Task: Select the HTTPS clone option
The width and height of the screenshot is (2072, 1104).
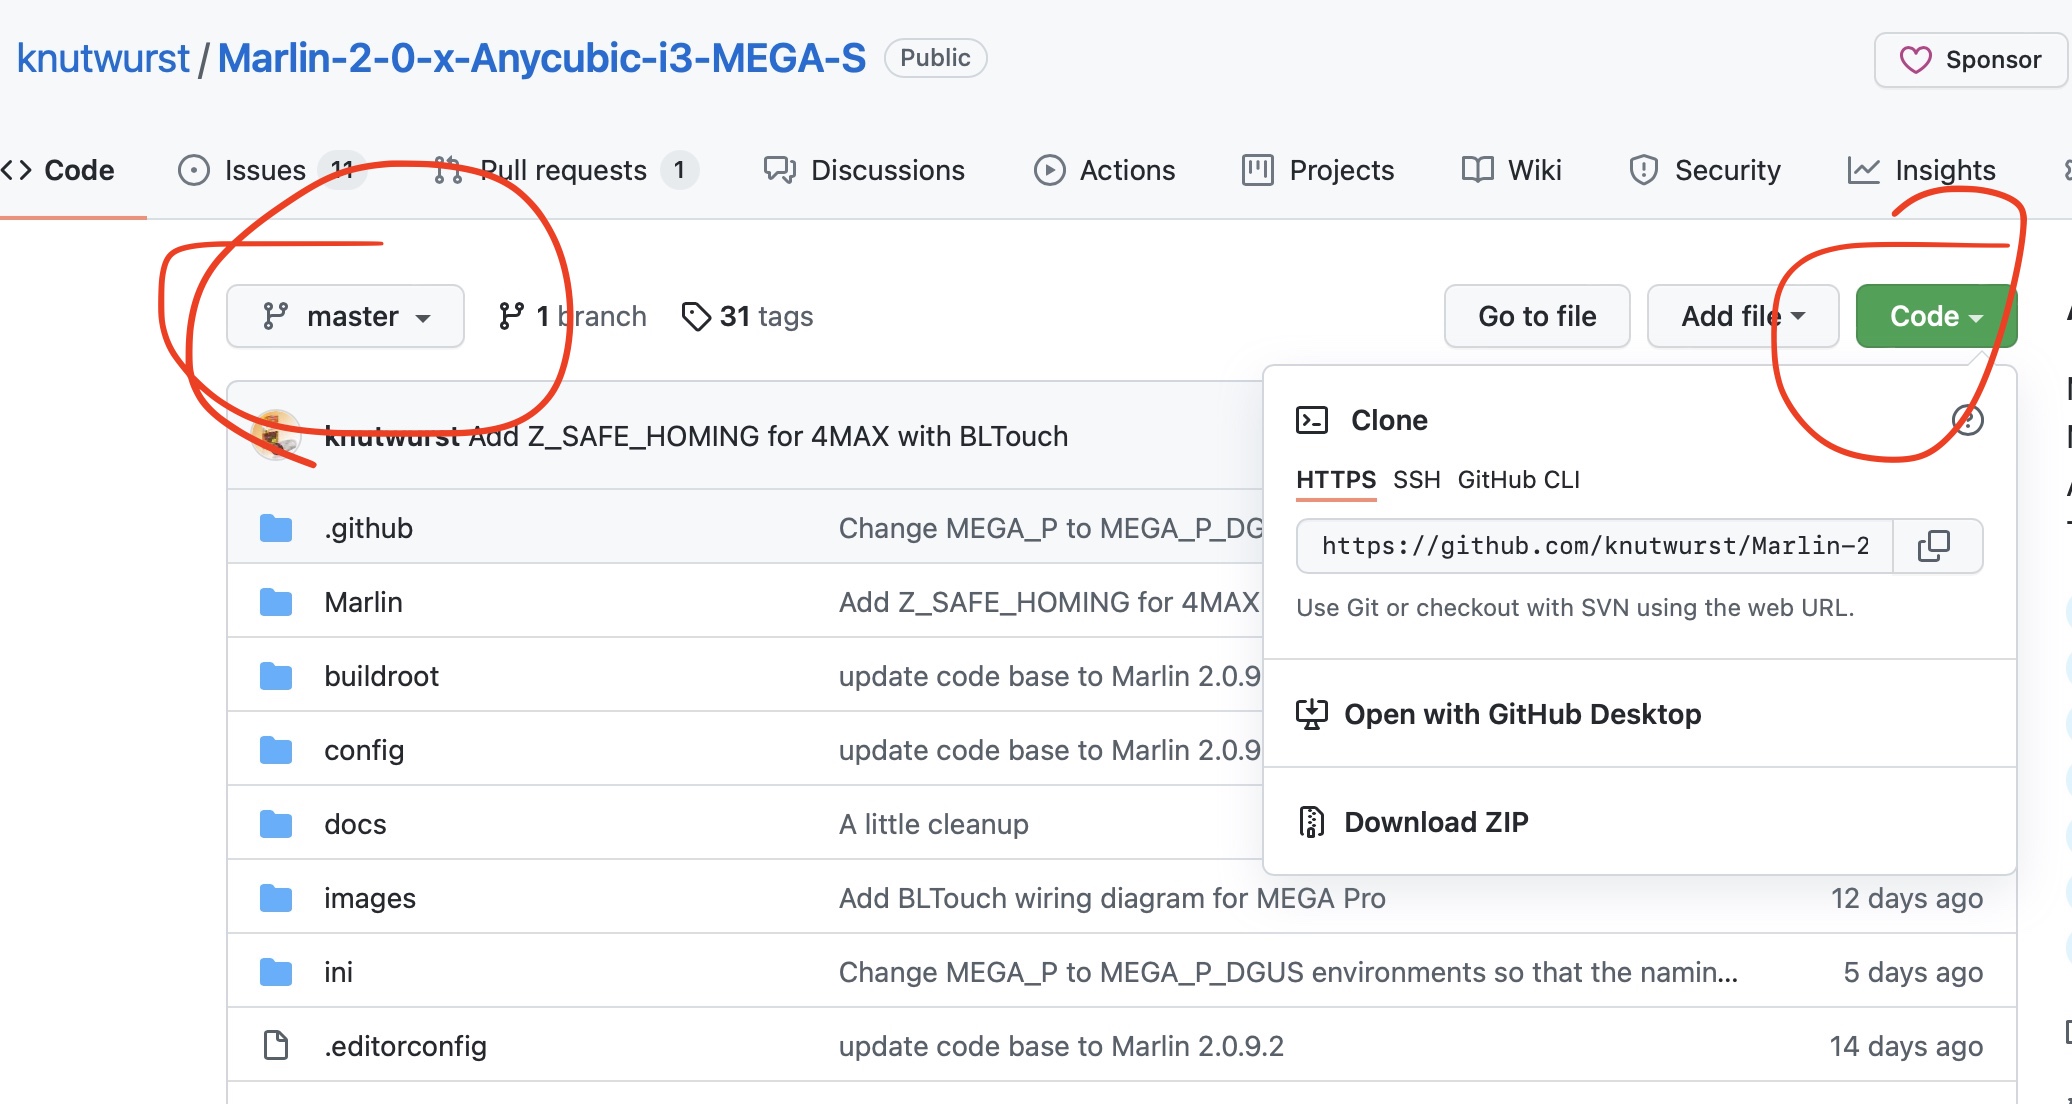Action: click(1336, 480)
